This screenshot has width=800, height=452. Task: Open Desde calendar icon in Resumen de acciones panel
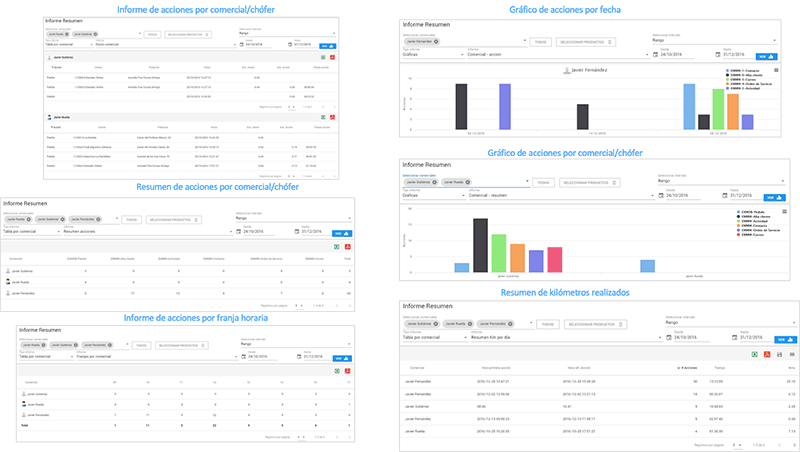pos(239,232)
